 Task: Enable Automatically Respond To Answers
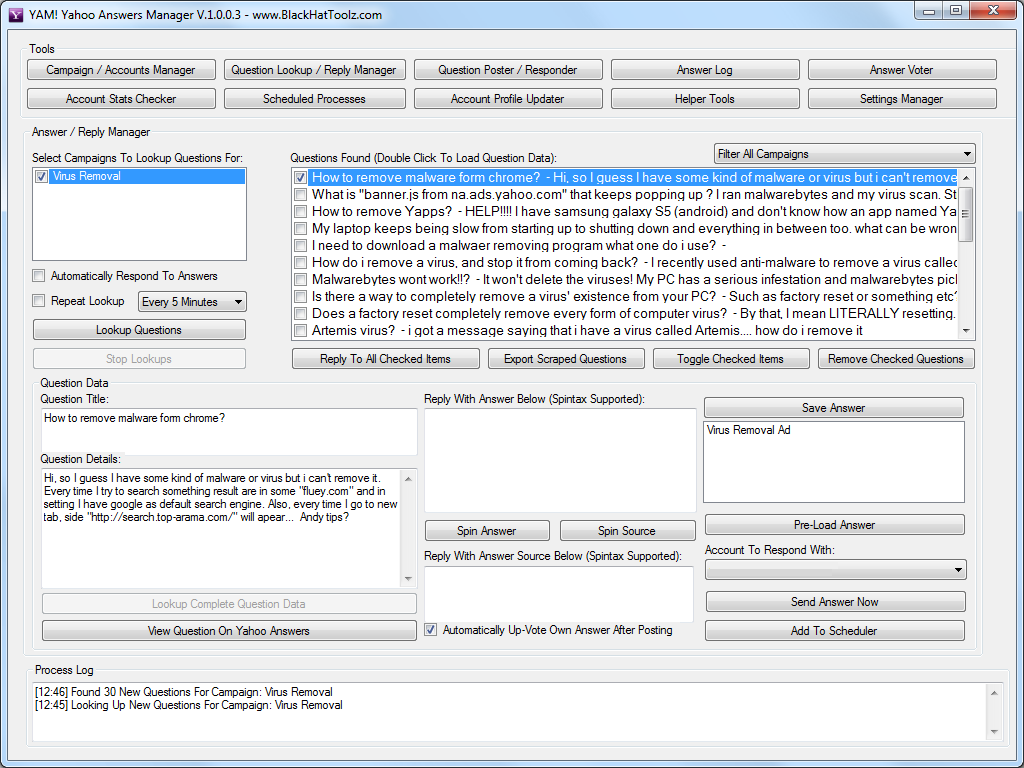coord(39,276)
